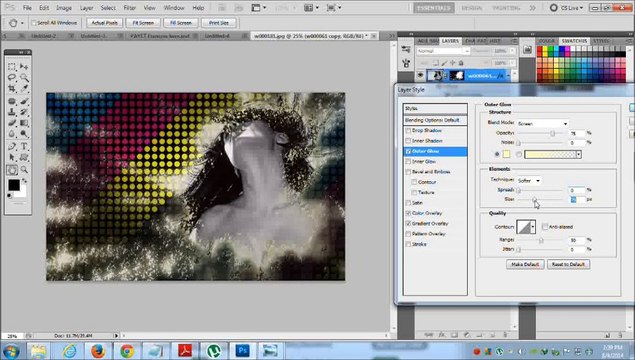Select the Blur tool
The height and width of the screenshot is (360, 635).
click(x=12, y=134)
